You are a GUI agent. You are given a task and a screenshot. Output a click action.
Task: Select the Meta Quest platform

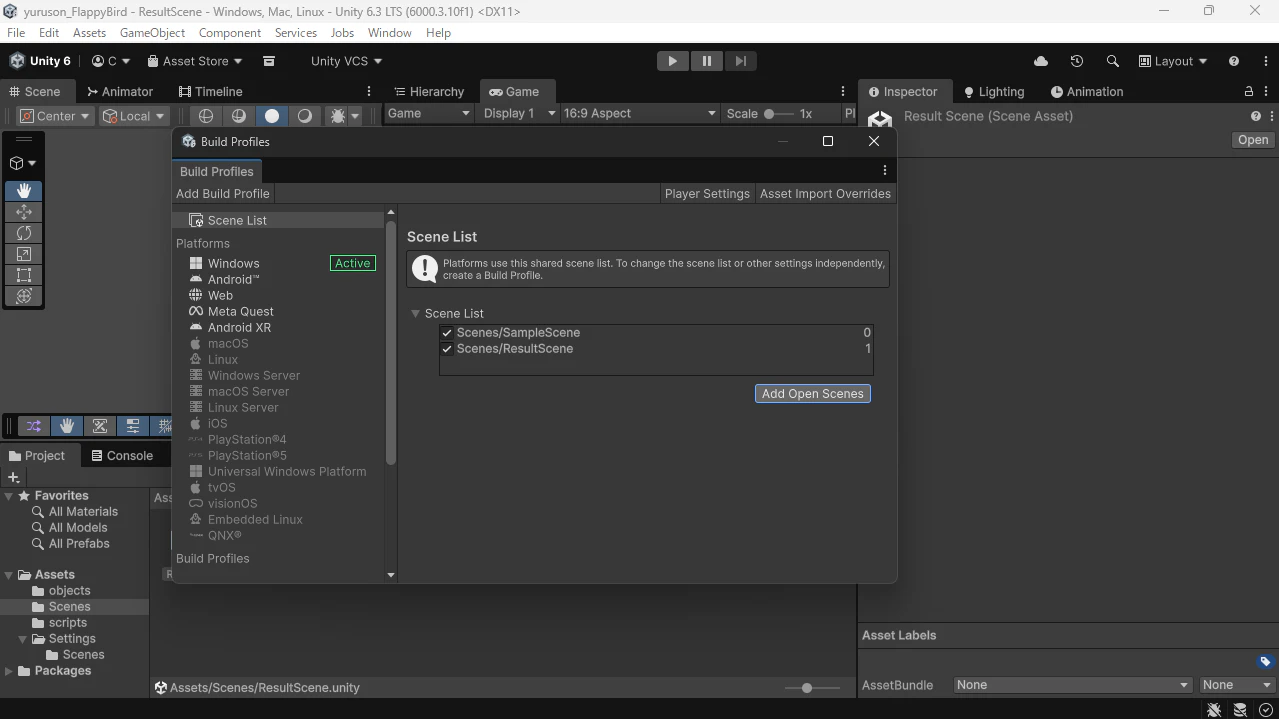240,312
